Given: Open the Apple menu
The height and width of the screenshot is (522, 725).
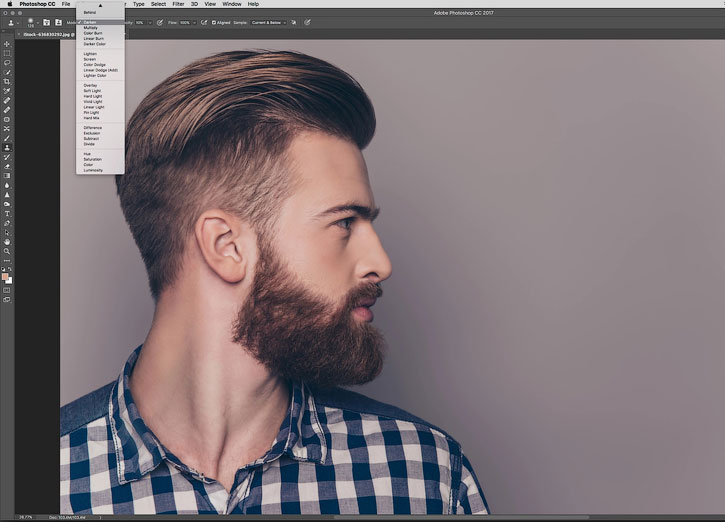Looking at the screenshot, I should [x=9, y=4].
